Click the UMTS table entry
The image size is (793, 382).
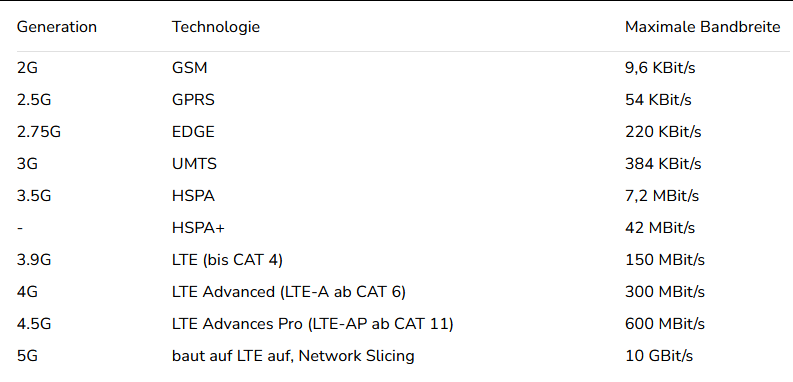194,164
